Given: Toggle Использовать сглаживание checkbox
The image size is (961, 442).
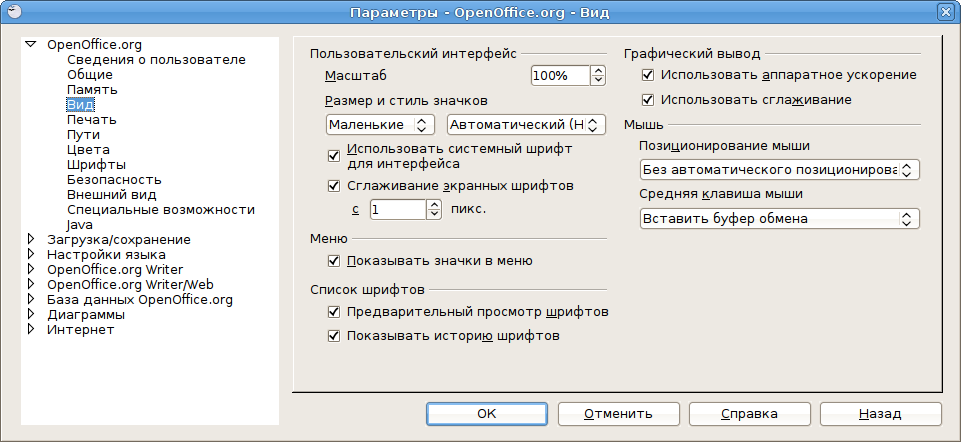Looking at the screenshot, I should tap(648, 99).
